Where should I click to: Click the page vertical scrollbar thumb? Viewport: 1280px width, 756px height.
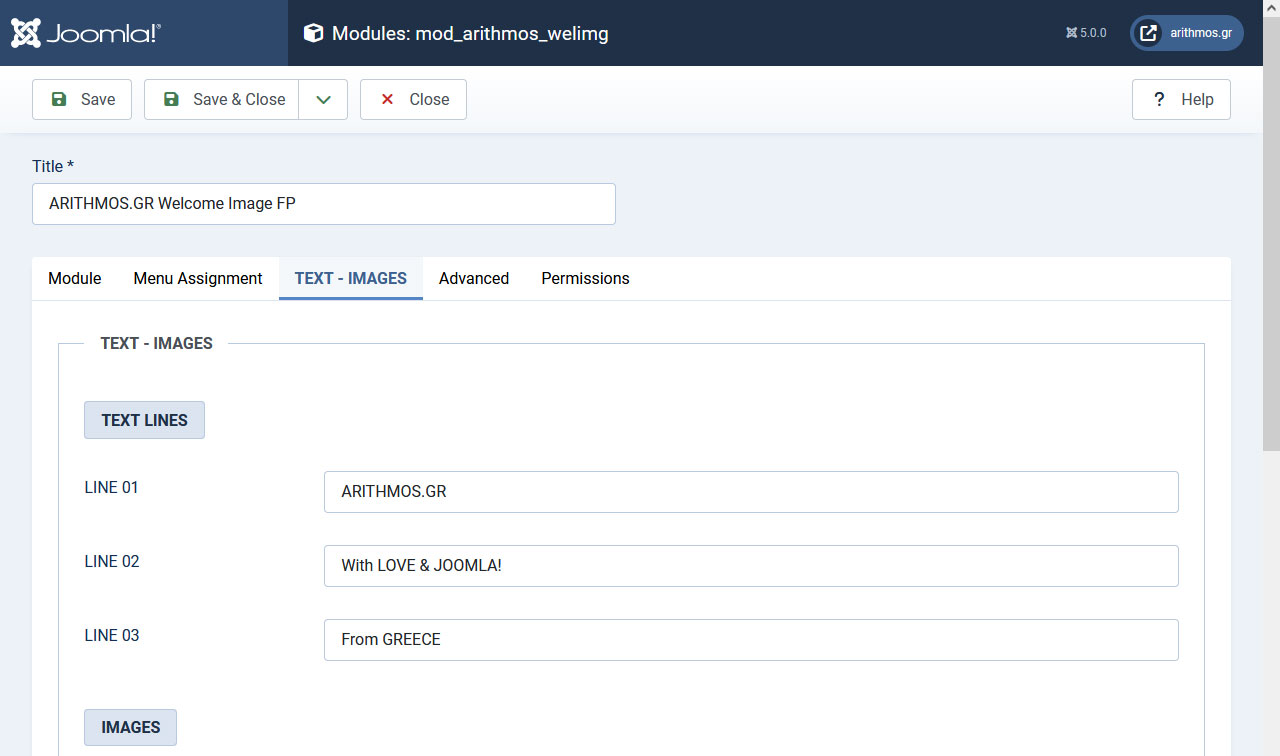pos(1271,233)
